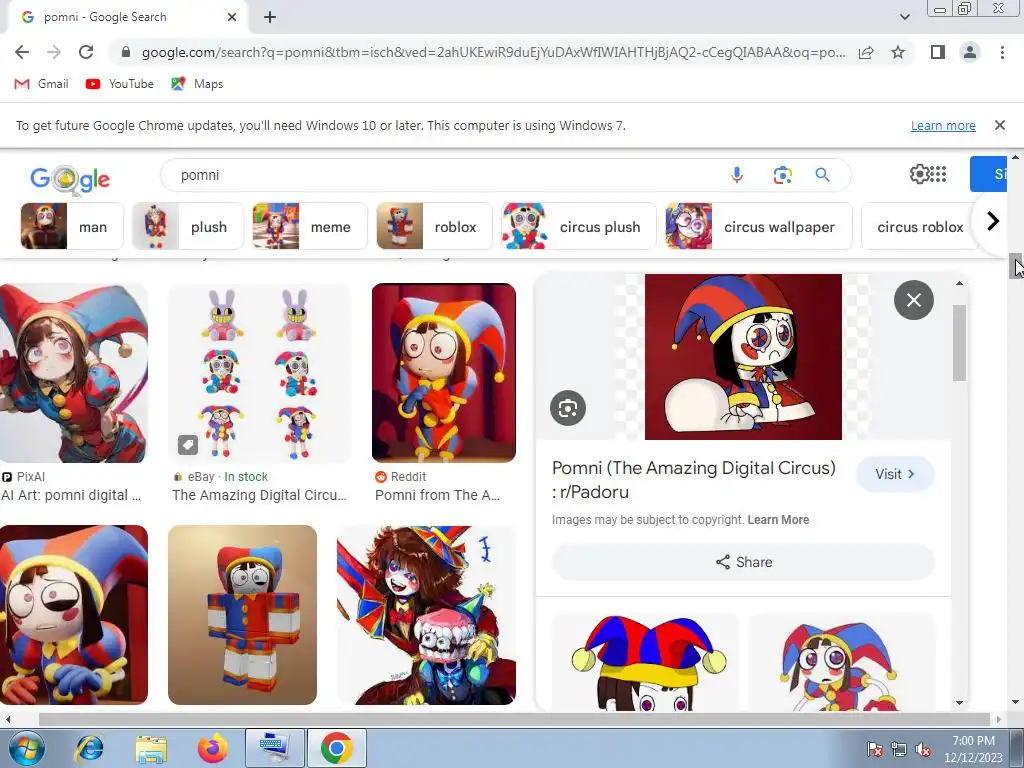The width and height of the screenshot is (1024, 768).
Task: Go to Google home via logo
Action: 70,179
